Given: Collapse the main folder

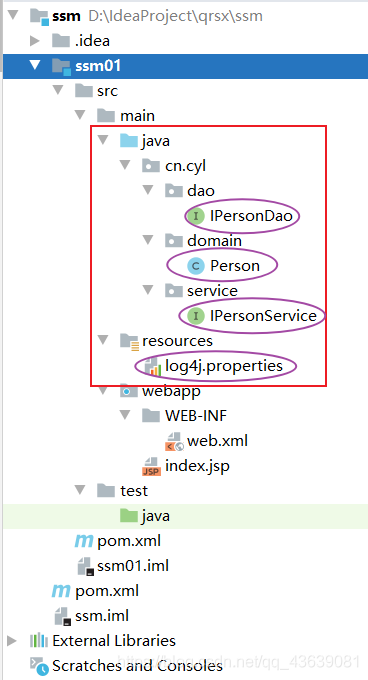Looking at the screenshot, I should [80, 115].
